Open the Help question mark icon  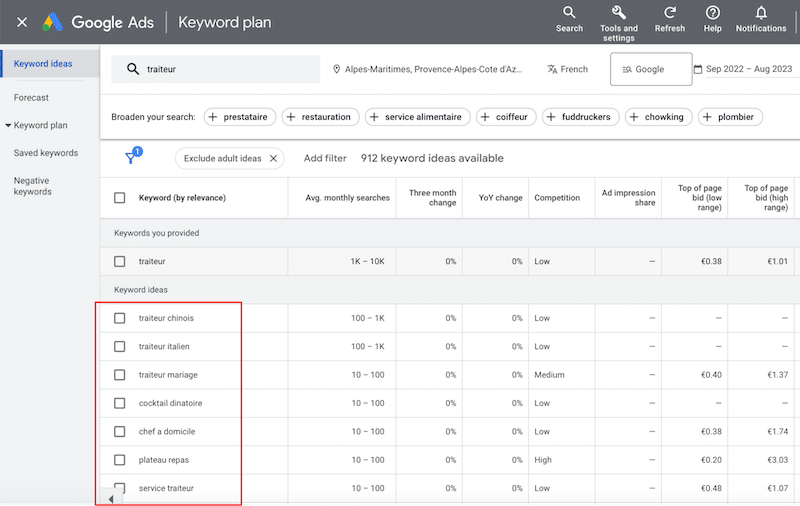tap(712, 13)
